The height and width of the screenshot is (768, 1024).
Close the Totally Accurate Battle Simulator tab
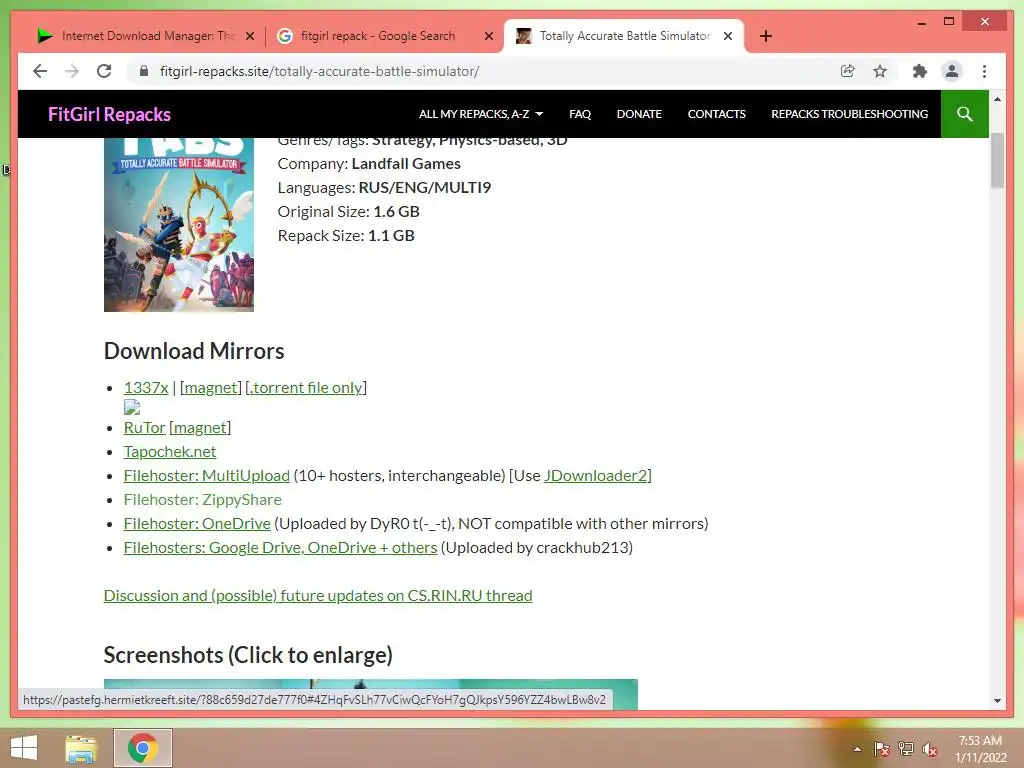[x=728, y=36]
